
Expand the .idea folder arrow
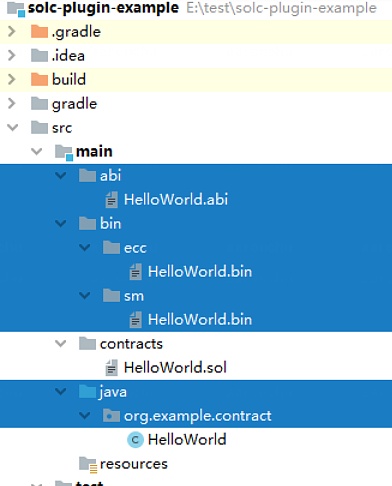[12, 55]
